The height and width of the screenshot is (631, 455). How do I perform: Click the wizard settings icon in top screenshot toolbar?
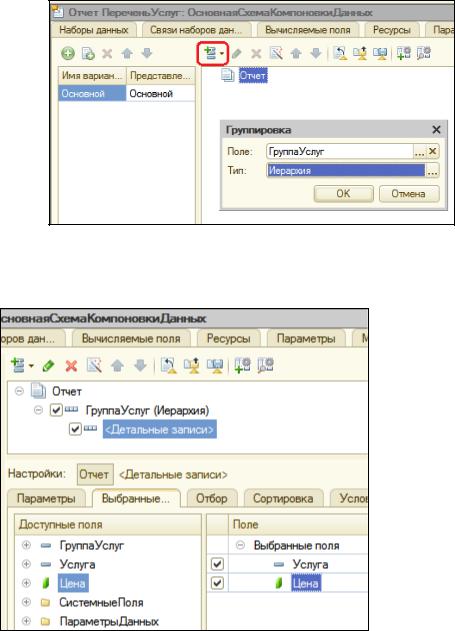point(276,53)
